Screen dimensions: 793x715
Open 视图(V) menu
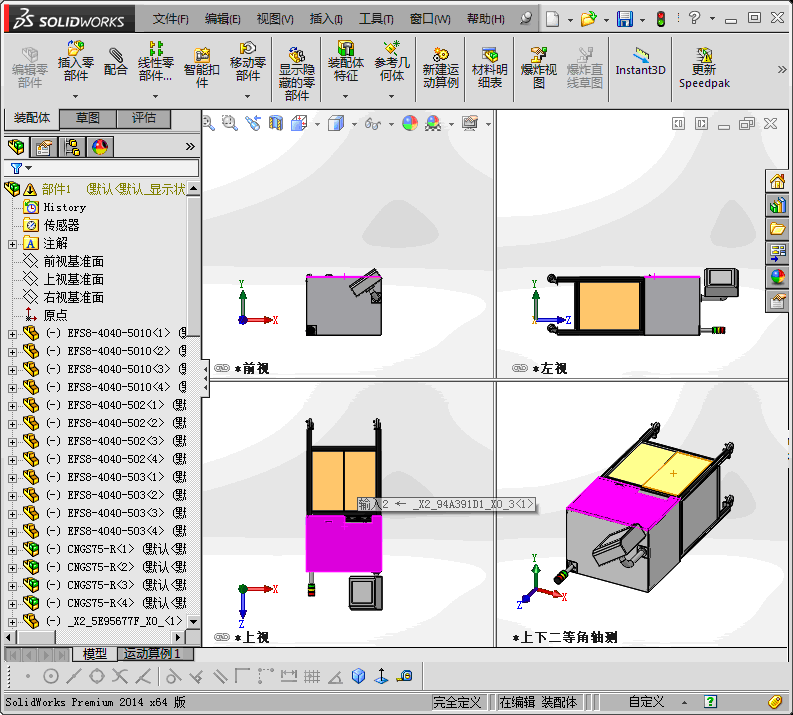[275, 19]
